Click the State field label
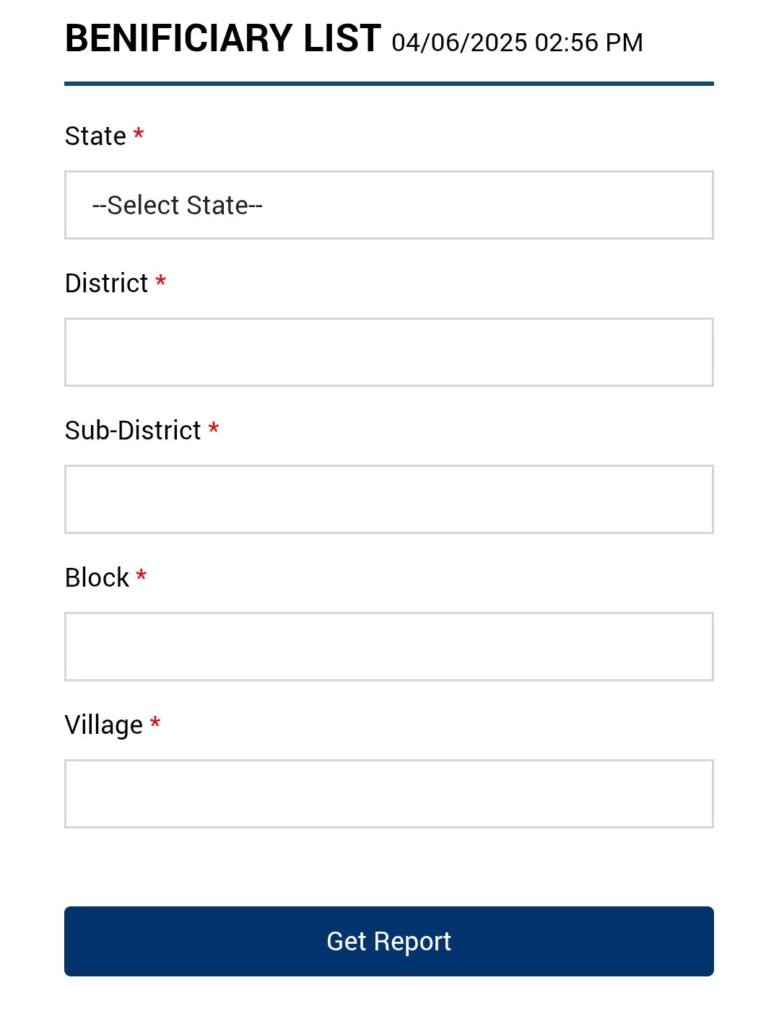This screenshot has width=779, height=1024. pyautogui.click(x=95, y=136)
